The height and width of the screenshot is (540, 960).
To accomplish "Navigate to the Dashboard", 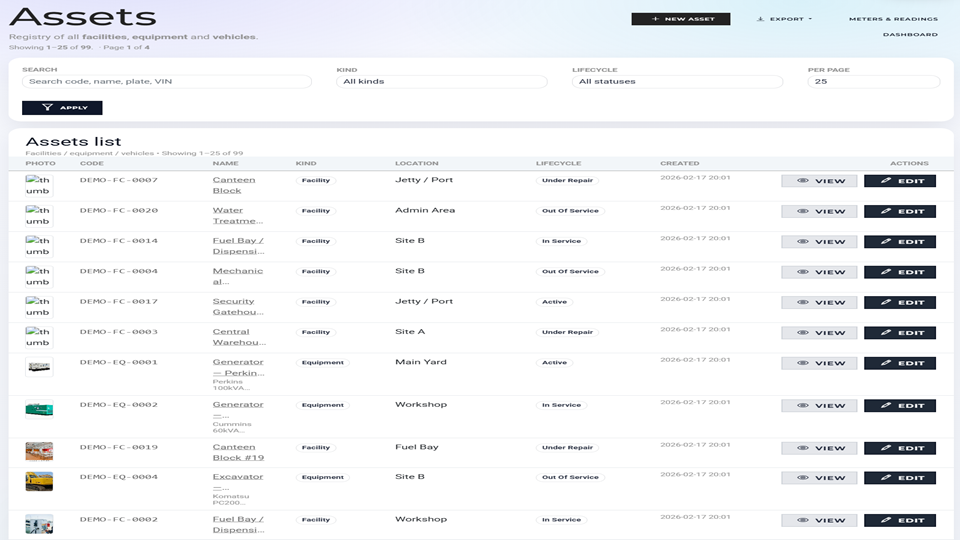I will coord(910,35).
